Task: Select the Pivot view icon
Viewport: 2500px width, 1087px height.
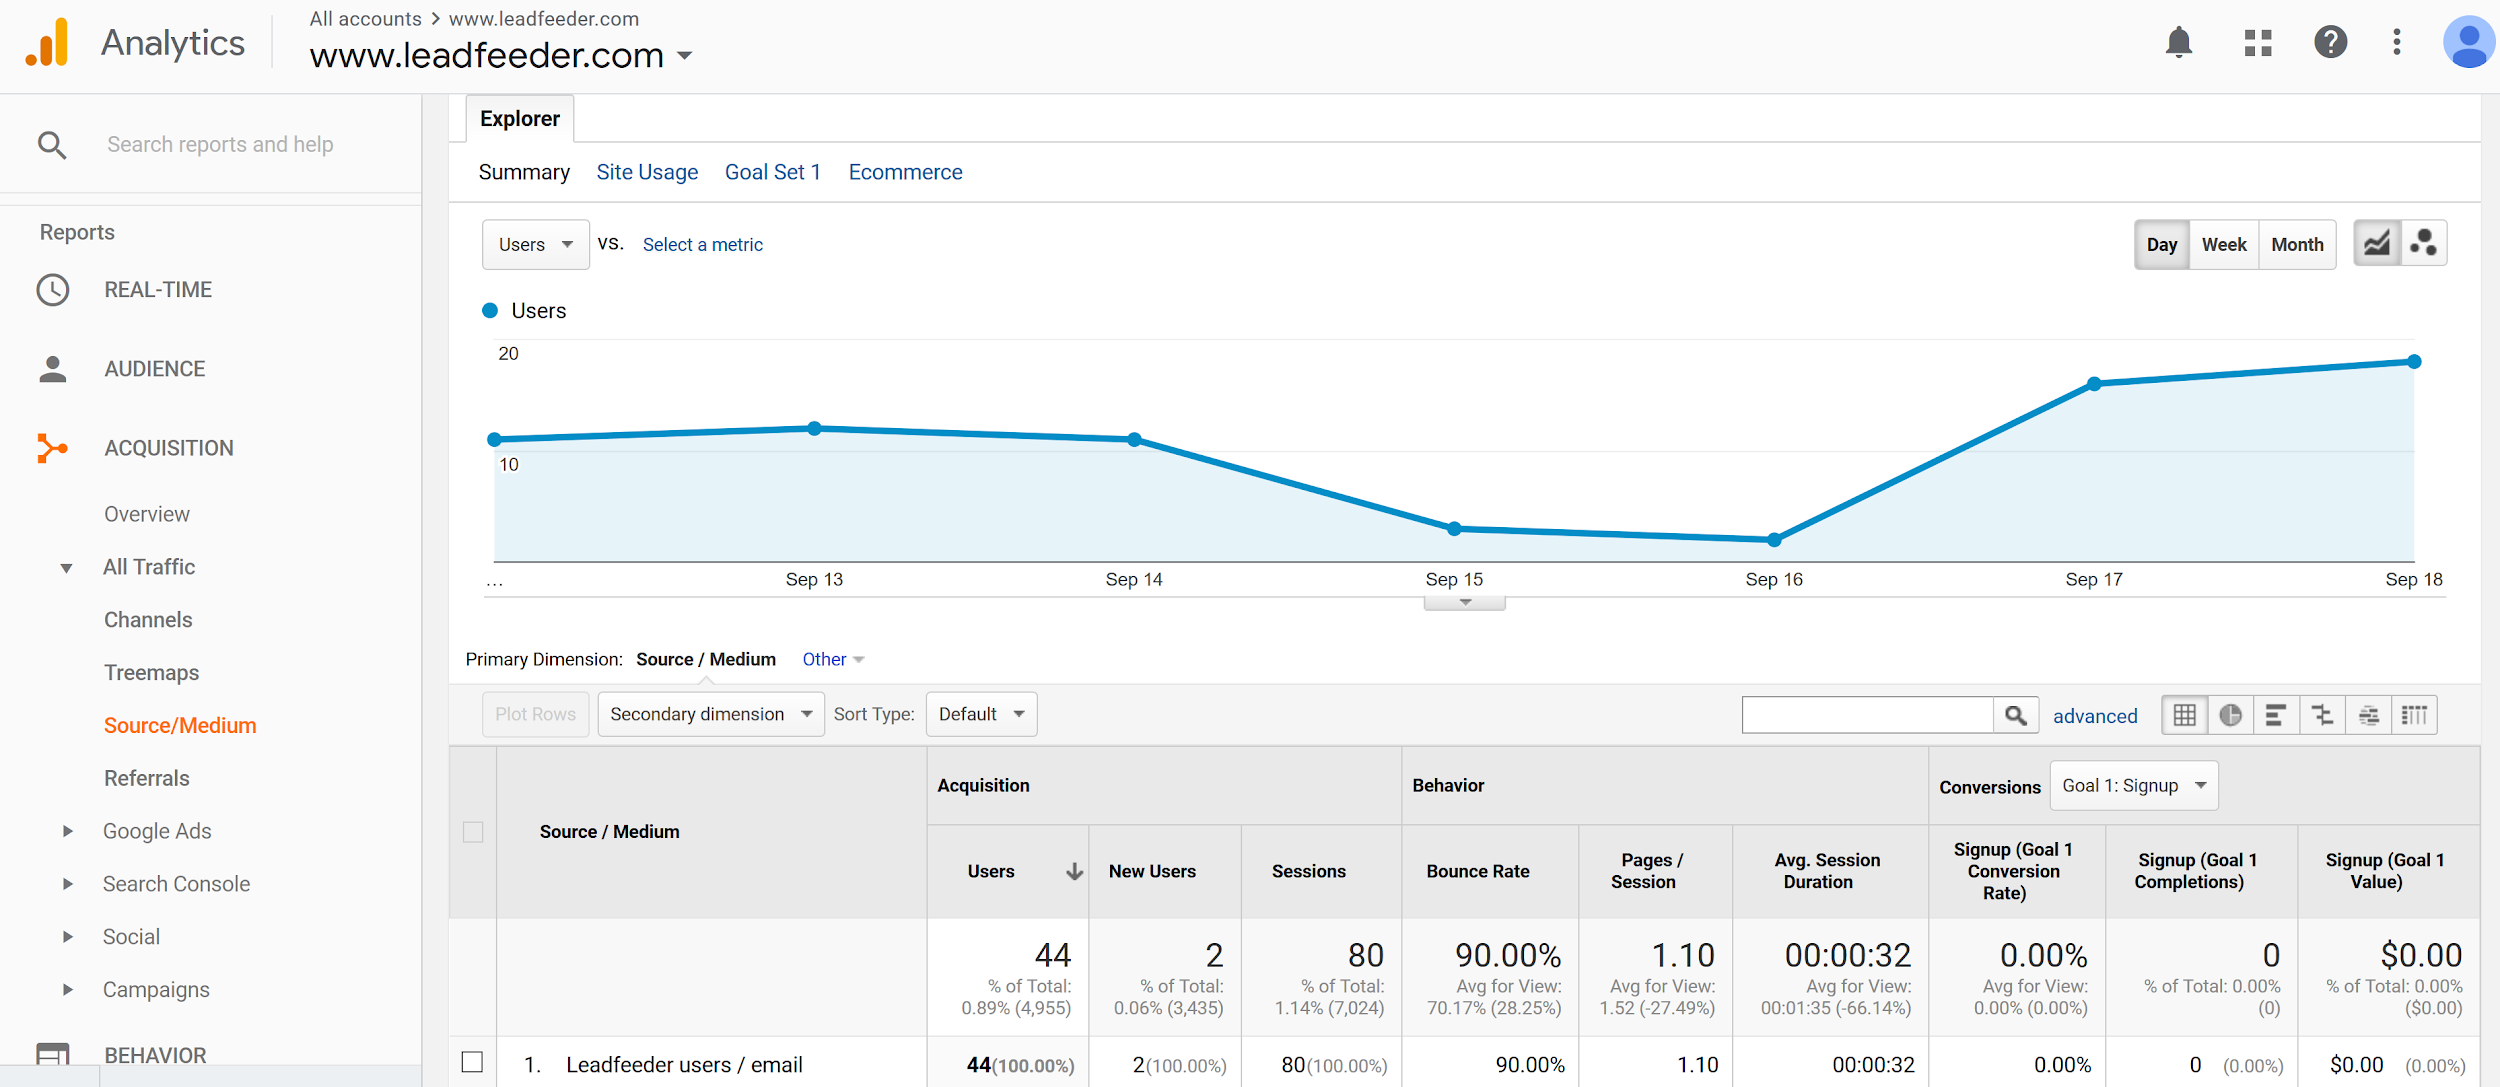Action: (2414, 715)
